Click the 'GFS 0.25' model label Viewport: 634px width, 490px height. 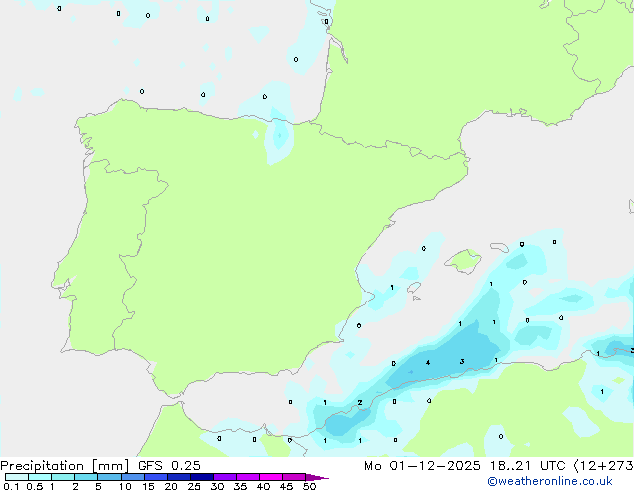click(169, 466)
